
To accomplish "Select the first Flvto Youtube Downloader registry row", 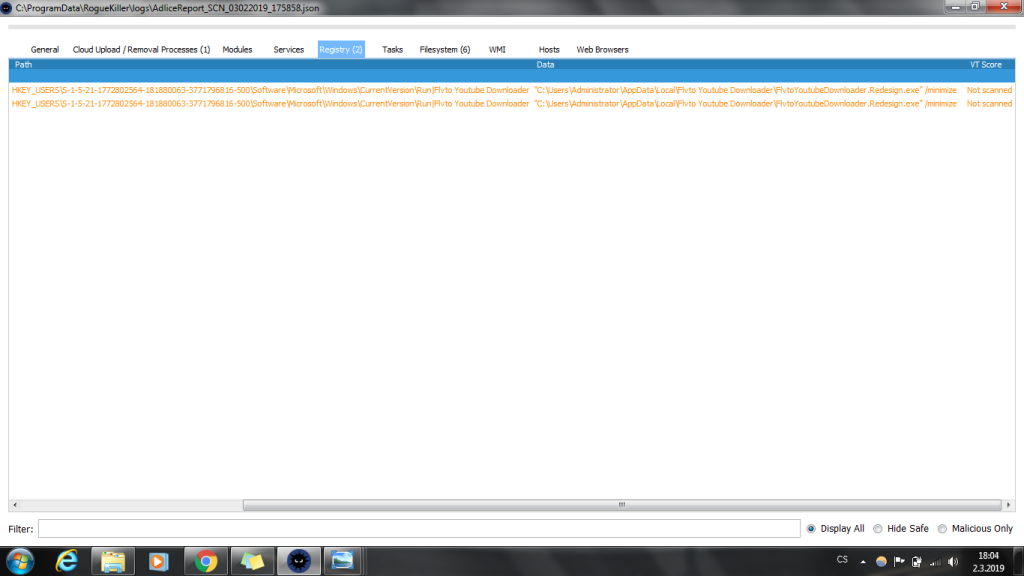I will pyautogui.click(x=512, y=90).
